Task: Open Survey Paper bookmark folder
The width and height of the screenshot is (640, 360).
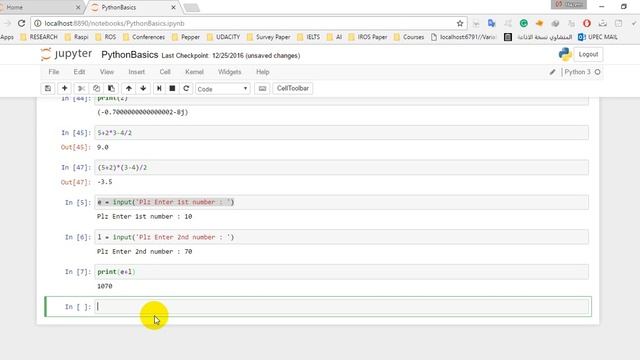Action: 269,37
